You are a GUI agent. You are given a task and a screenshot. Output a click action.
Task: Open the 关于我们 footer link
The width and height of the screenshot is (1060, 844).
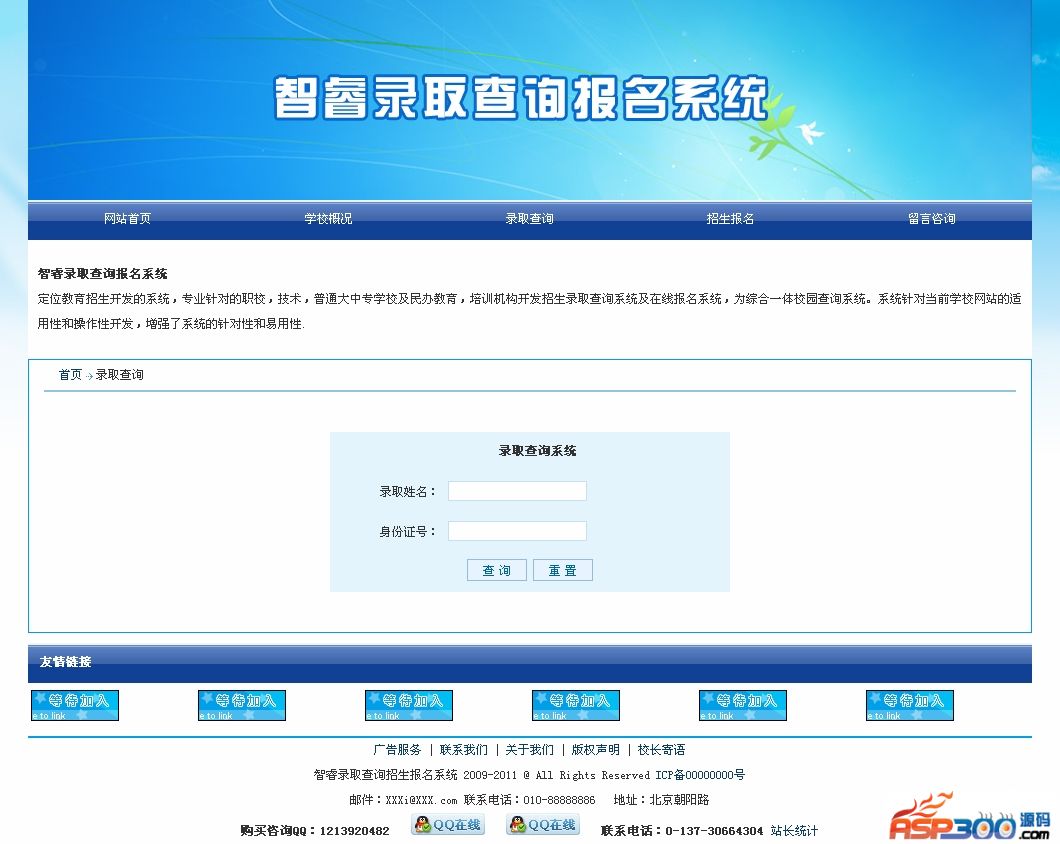click(529, 749)
